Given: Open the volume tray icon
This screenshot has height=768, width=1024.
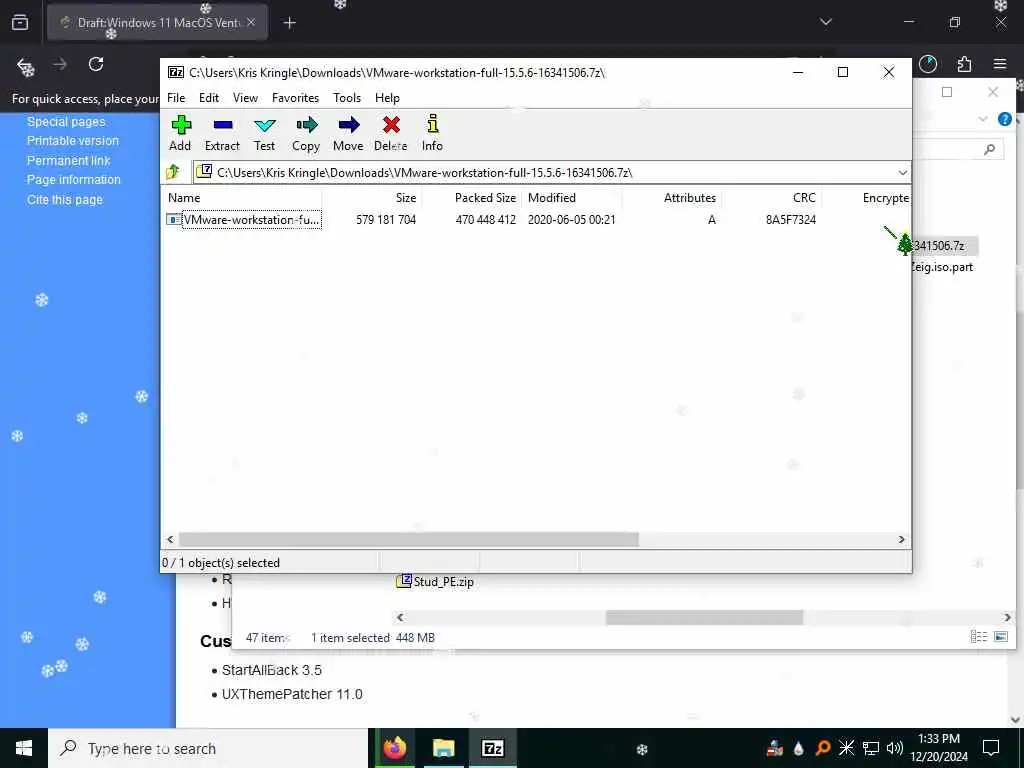Looking at the screenshot, I should tap(894, 748).
